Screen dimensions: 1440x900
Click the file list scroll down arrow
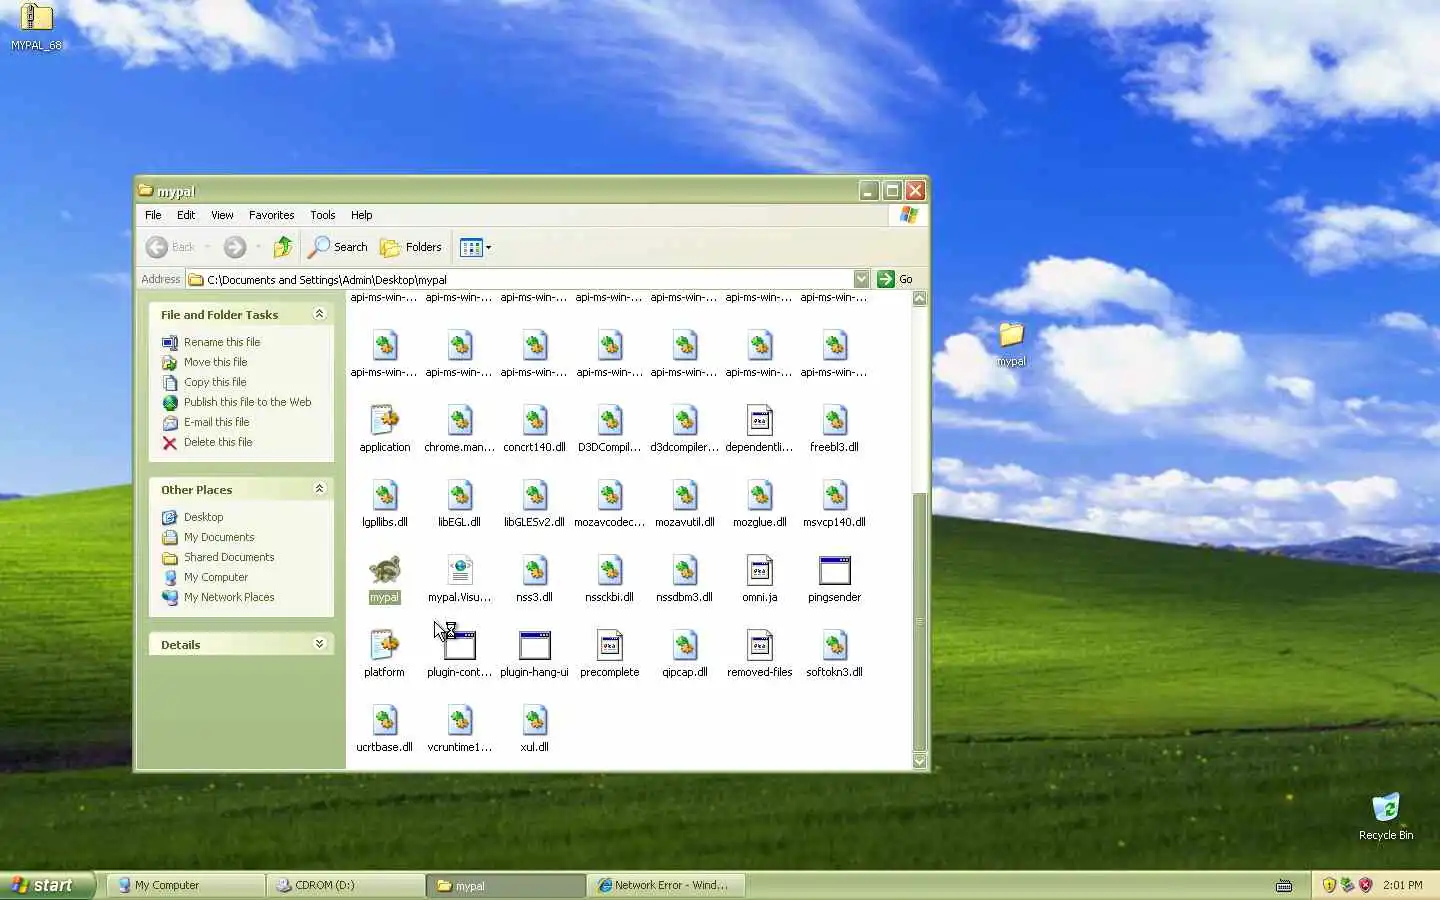click(920, 761)
